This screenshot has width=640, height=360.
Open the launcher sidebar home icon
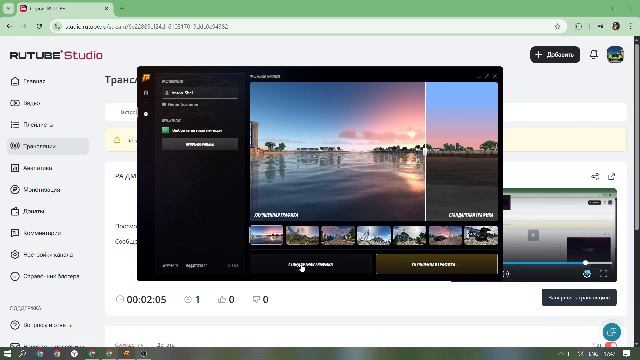[x=146, y=93]
